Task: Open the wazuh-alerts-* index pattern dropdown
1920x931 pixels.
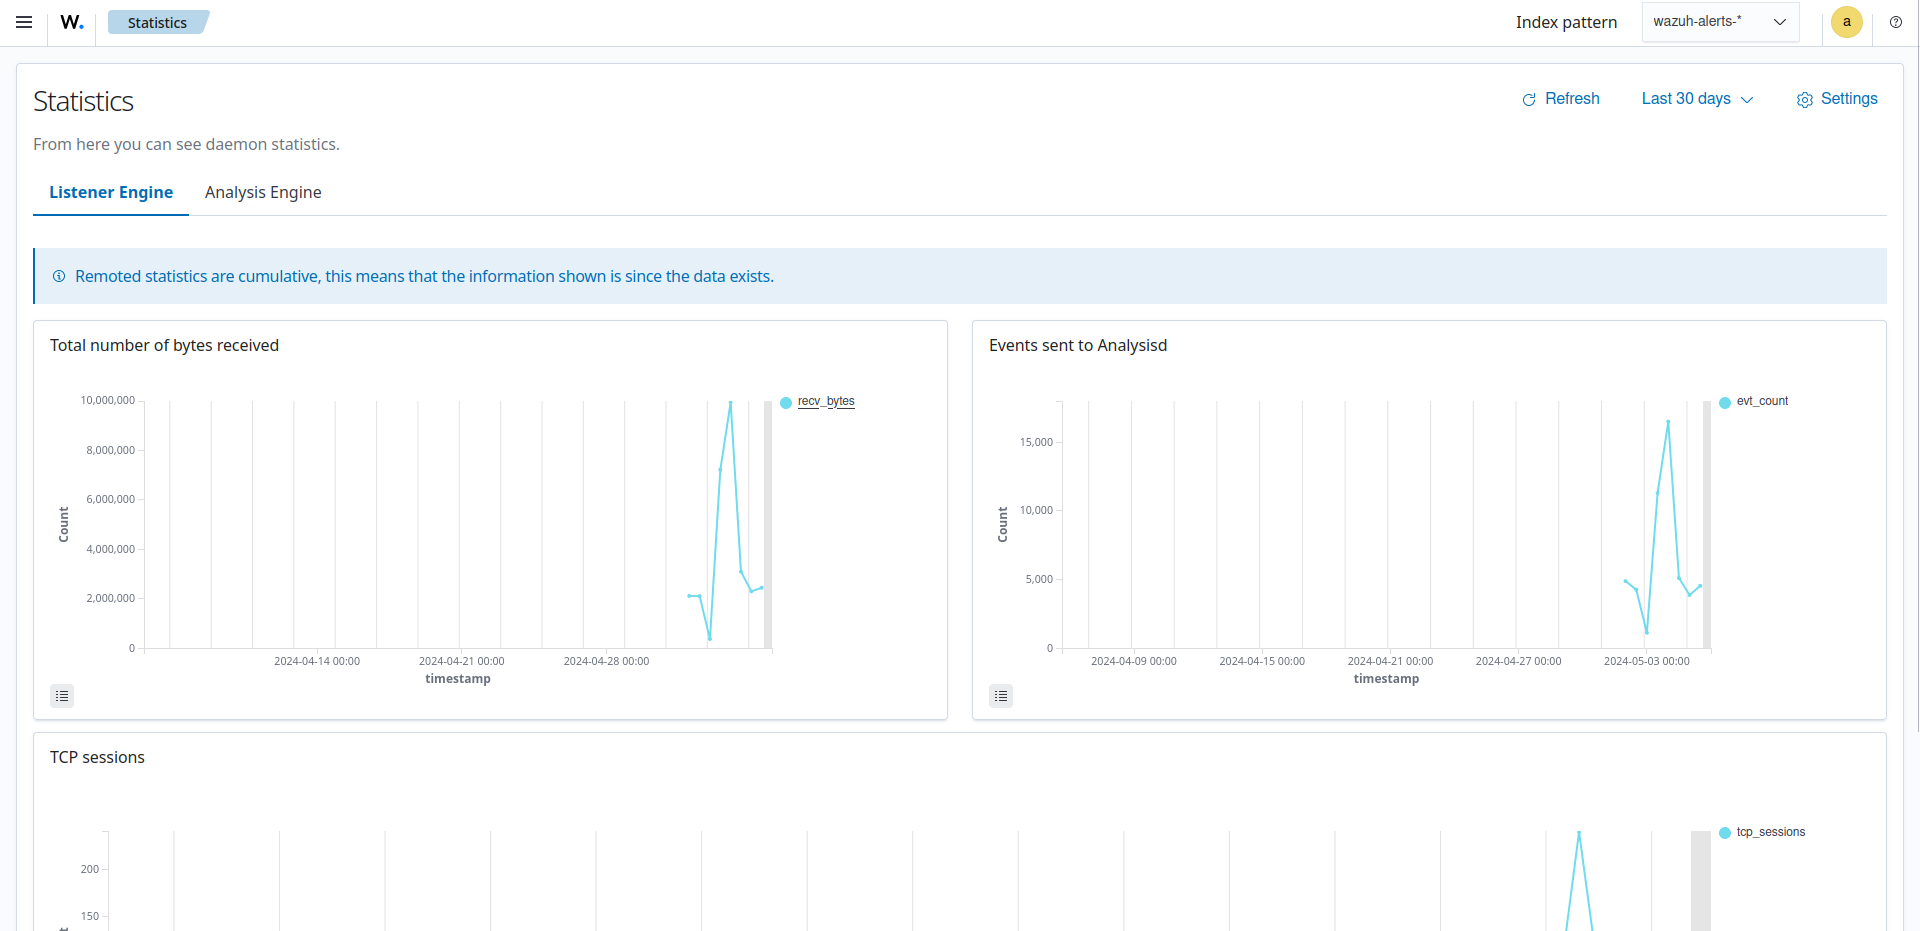Action: pyautogui.click(x=1720, y=22)
